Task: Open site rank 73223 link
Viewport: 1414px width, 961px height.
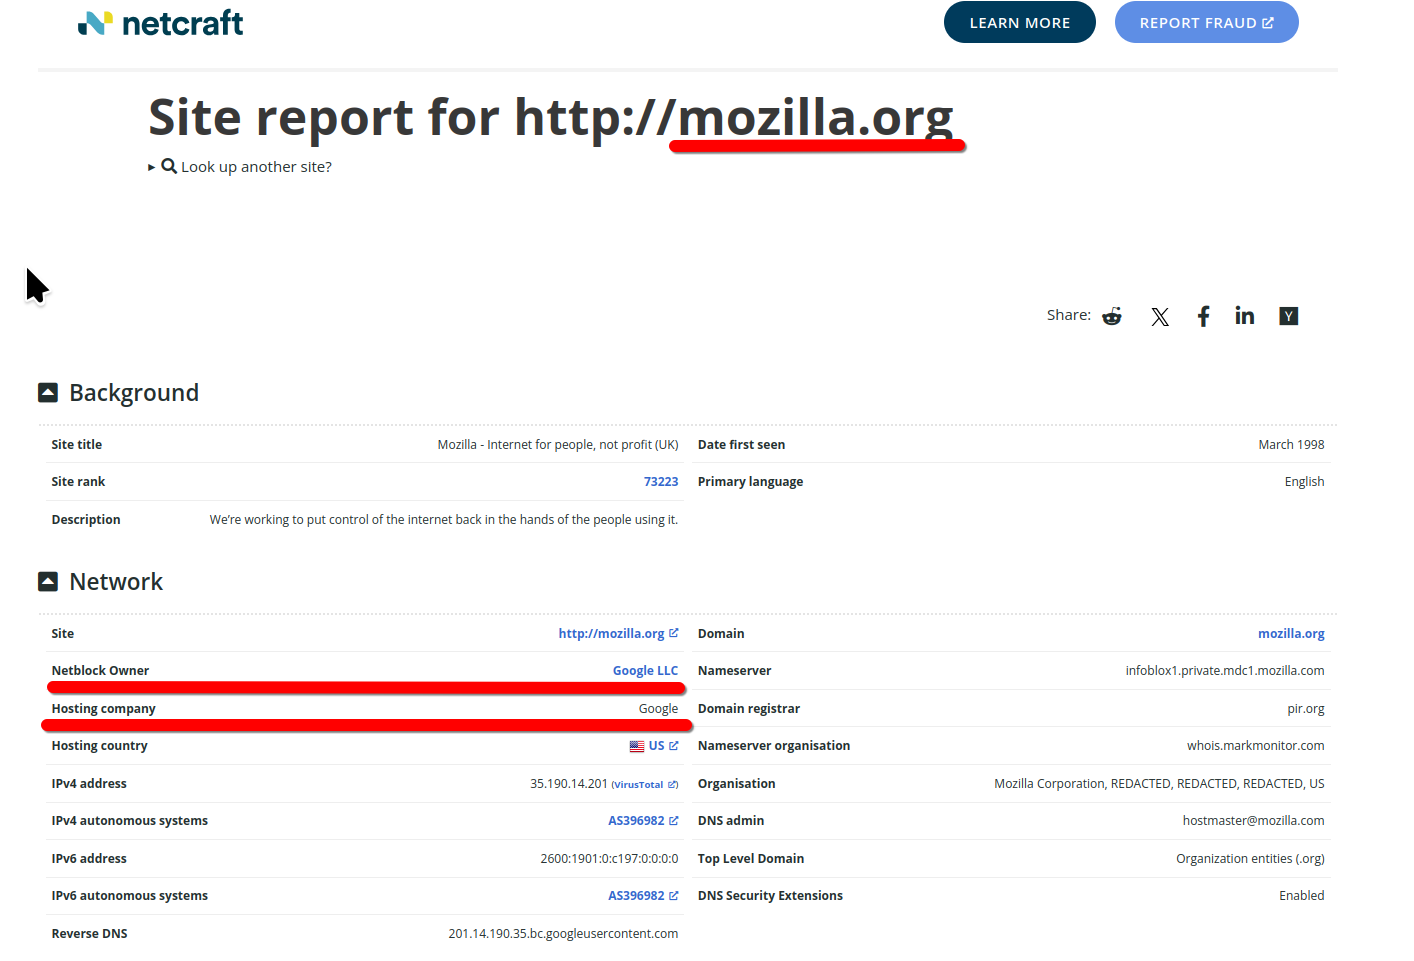Action: pyautogui.click(x=661, y=482)
